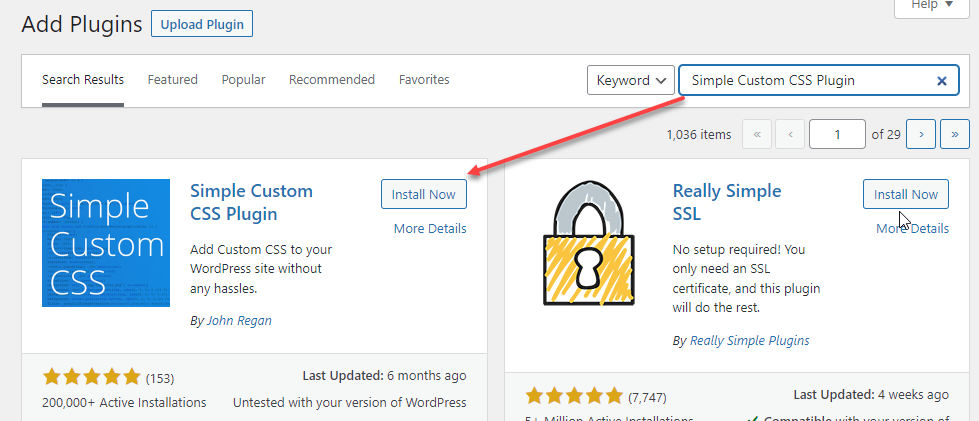Install Really Simple SSL plugin now

coord(905,194)
